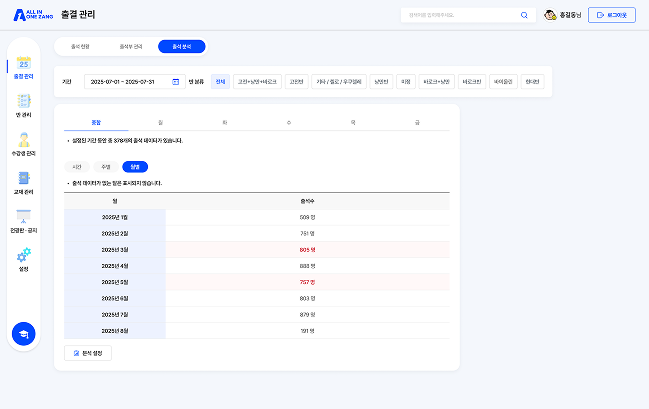Toggle the 시간 hourly view pill
Viewport: 649px width, 409px height.
tap(77, 167)
